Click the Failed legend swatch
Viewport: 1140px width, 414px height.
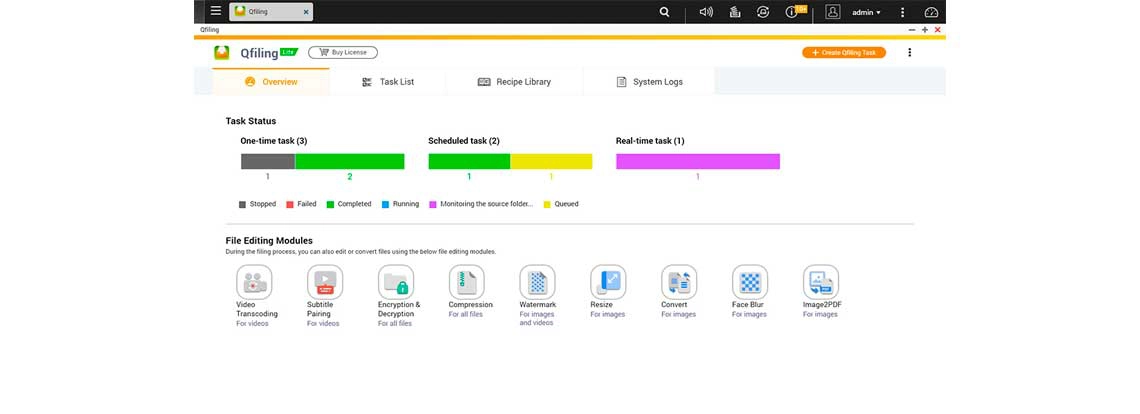pyautogui.click(x=290, y=204)
